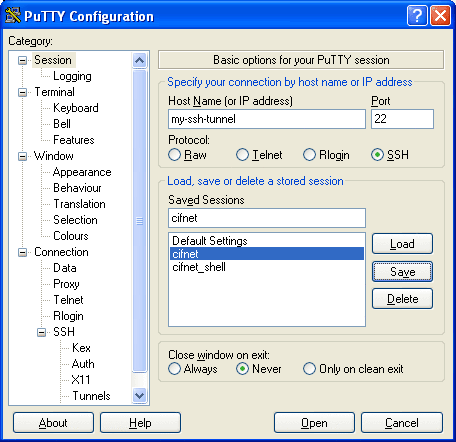Collapse the Window tree node
Viewport: 456px width, 442px height.
coord(22,156)
